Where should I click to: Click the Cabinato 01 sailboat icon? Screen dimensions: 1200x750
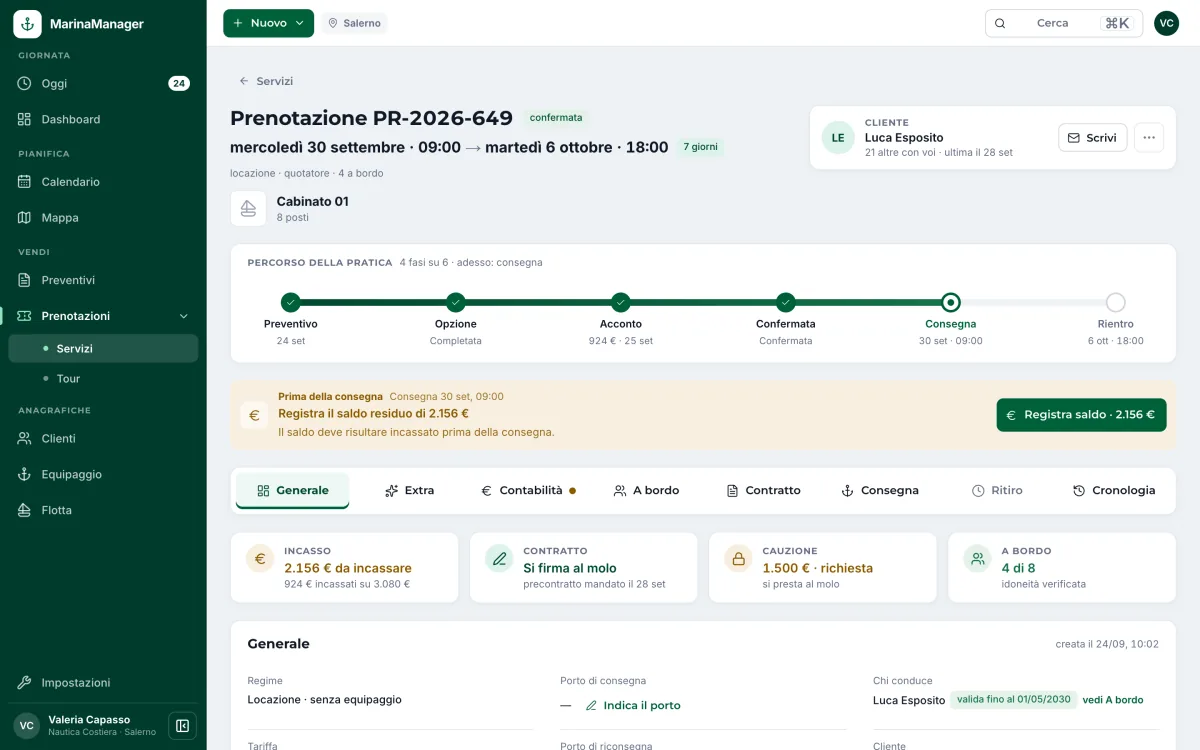(x=248, y=208)
